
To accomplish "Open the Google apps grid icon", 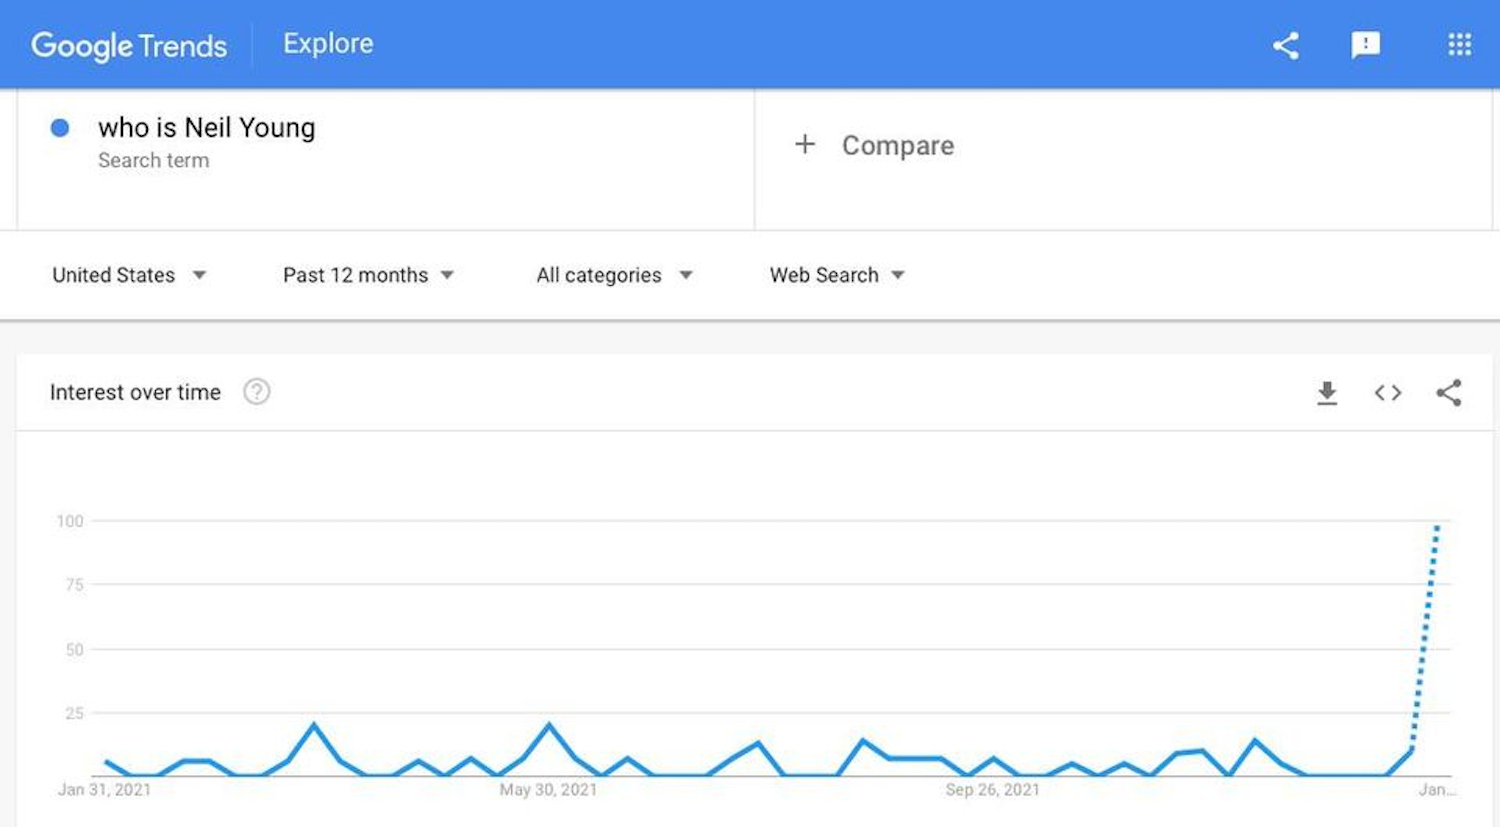I will coord(1459,45).
